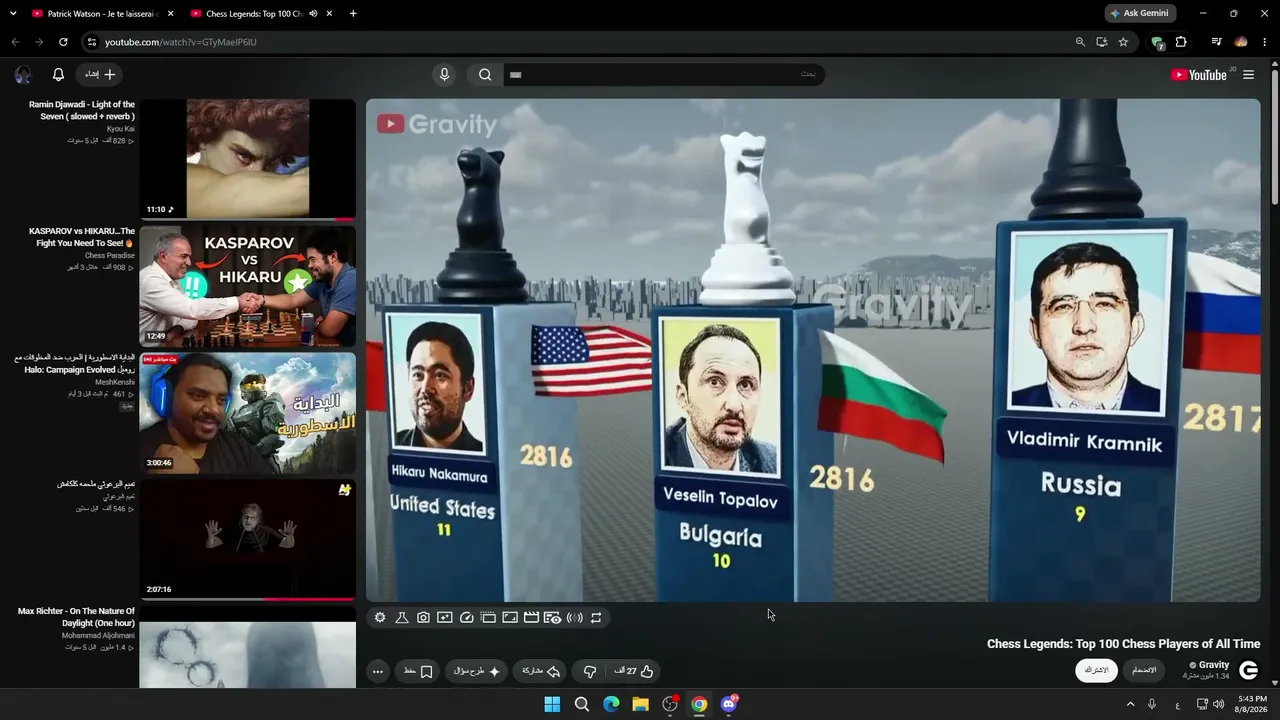Open the media controls icon in Chrome

pyautogui.click(x=1216, y=42)
